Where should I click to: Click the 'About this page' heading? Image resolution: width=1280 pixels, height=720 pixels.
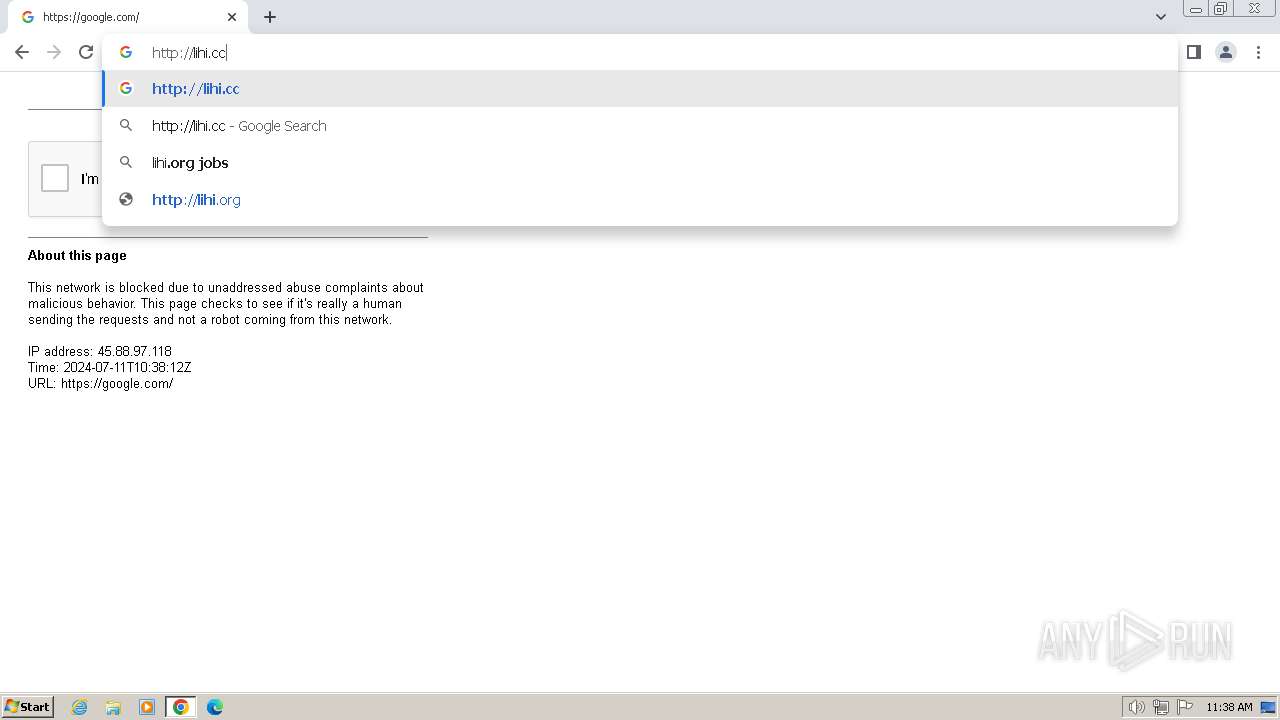(x=77, y=255)
